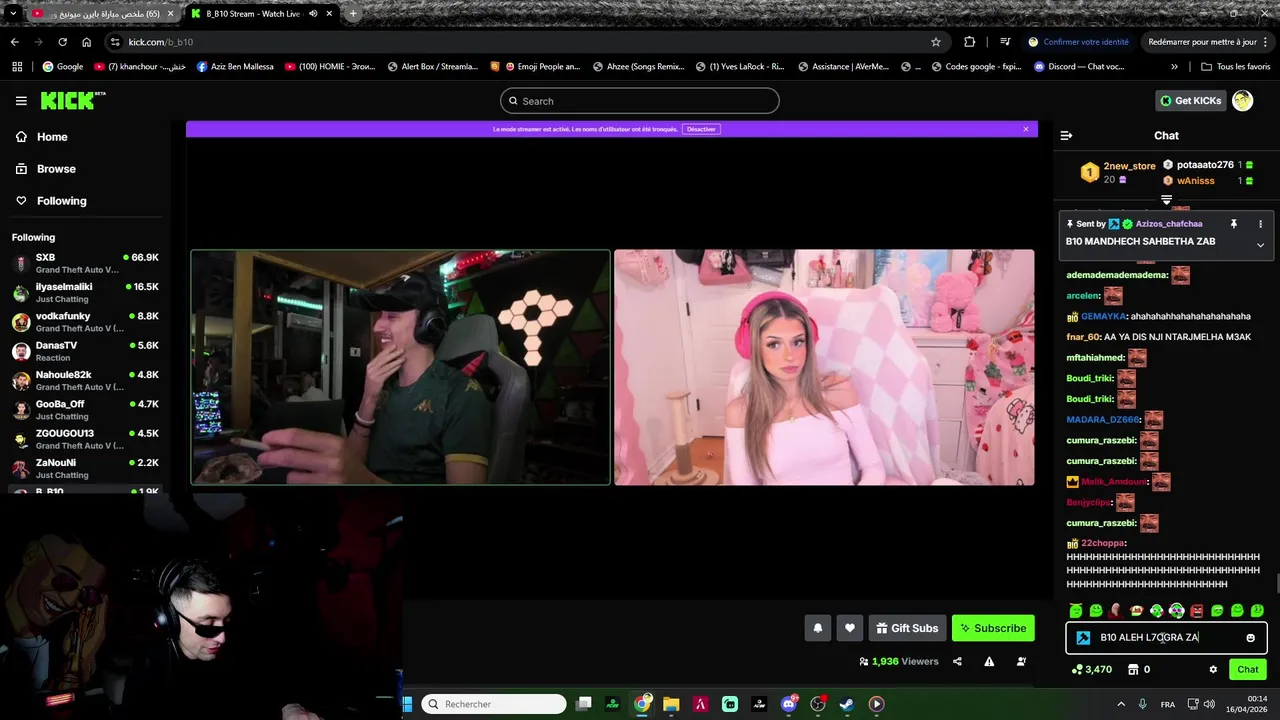Open the tab search dropdown arrow

pos(12,14)
